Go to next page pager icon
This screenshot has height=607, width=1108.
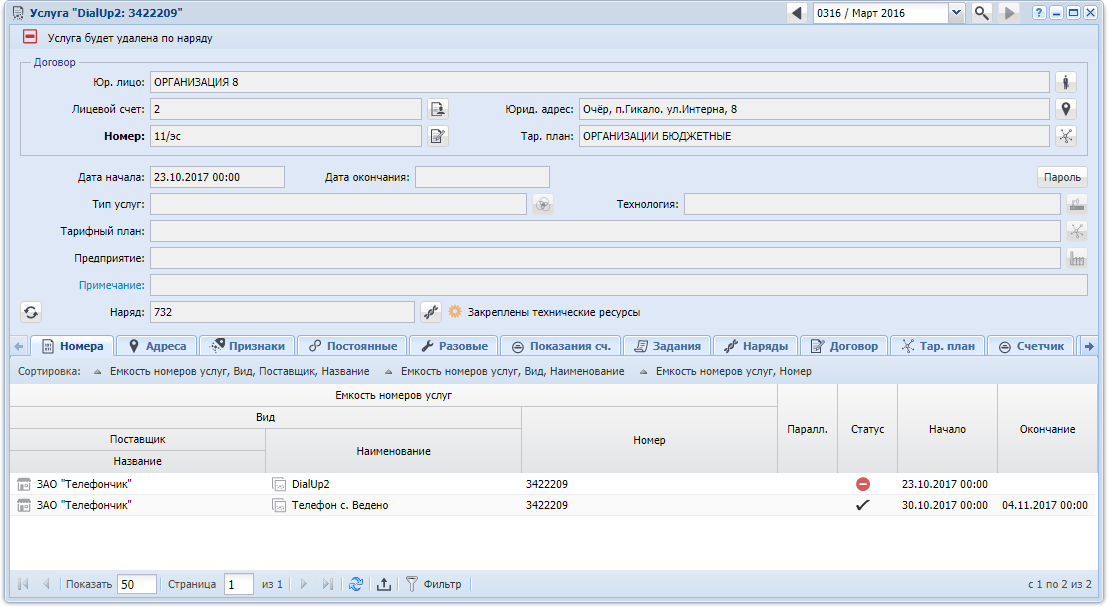point(304,584)
